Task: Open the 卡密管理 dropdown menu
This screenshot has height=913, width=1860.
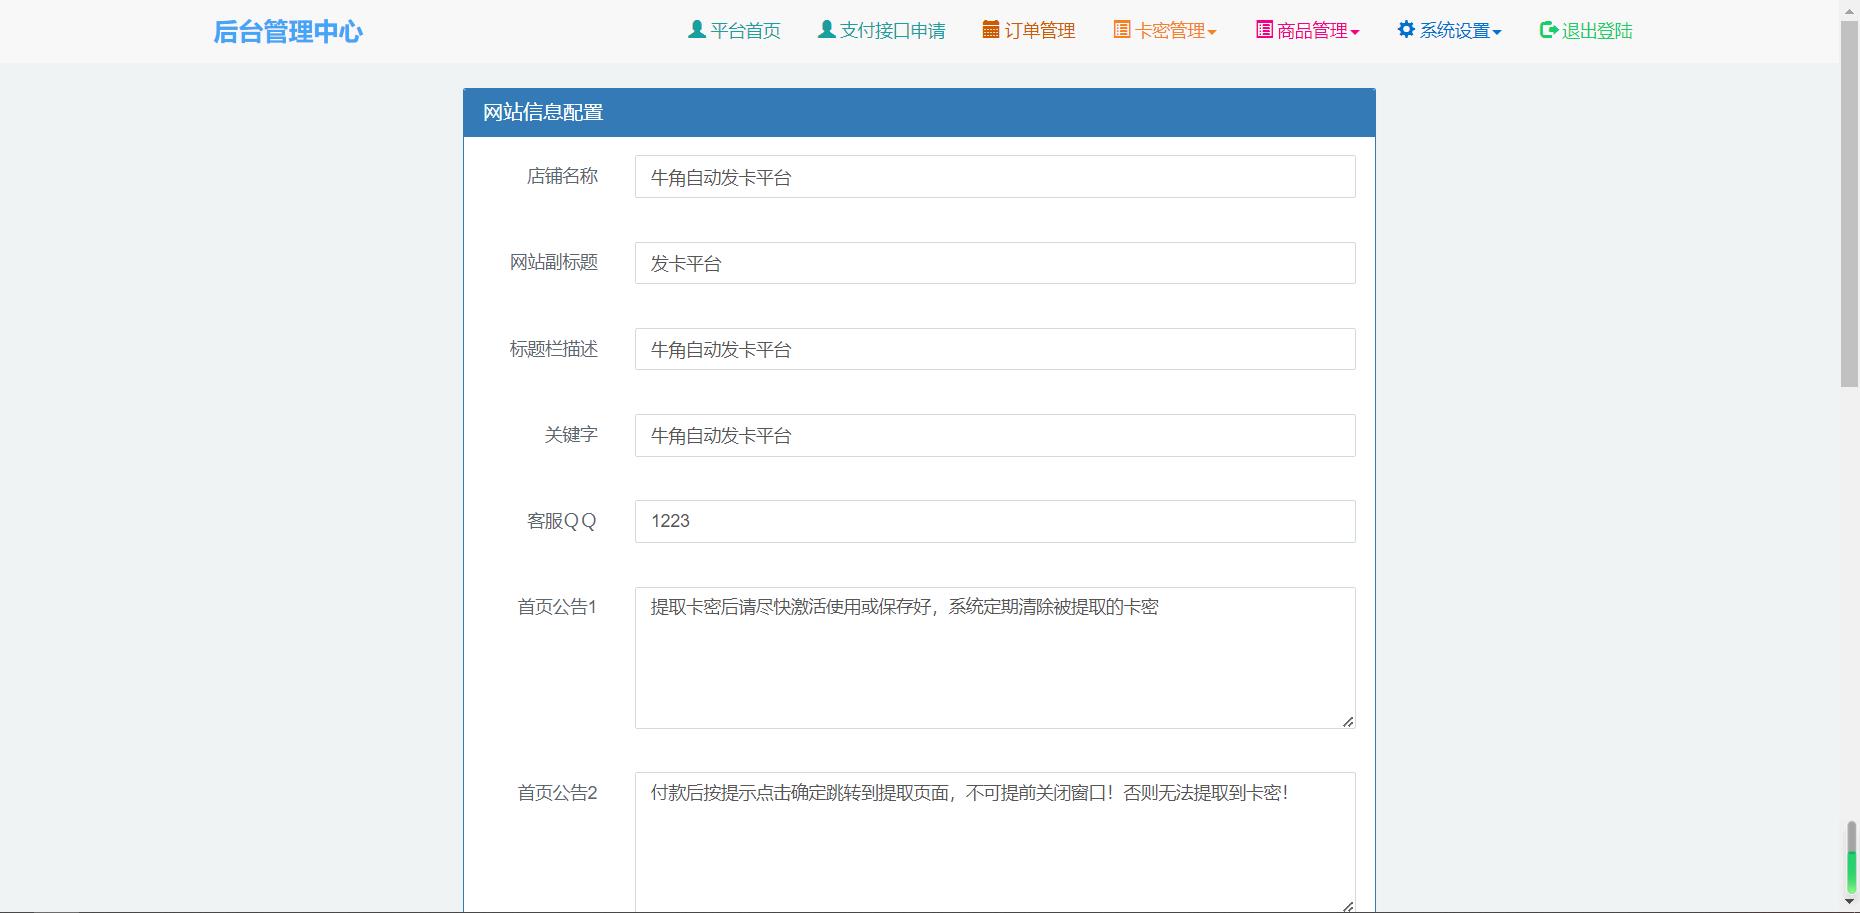Action: [1170, 30]
